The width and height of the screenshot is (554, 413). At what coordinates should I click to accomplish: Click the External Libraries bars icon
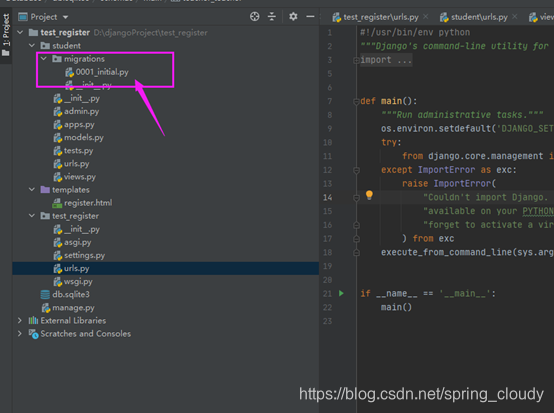point(33,320)
